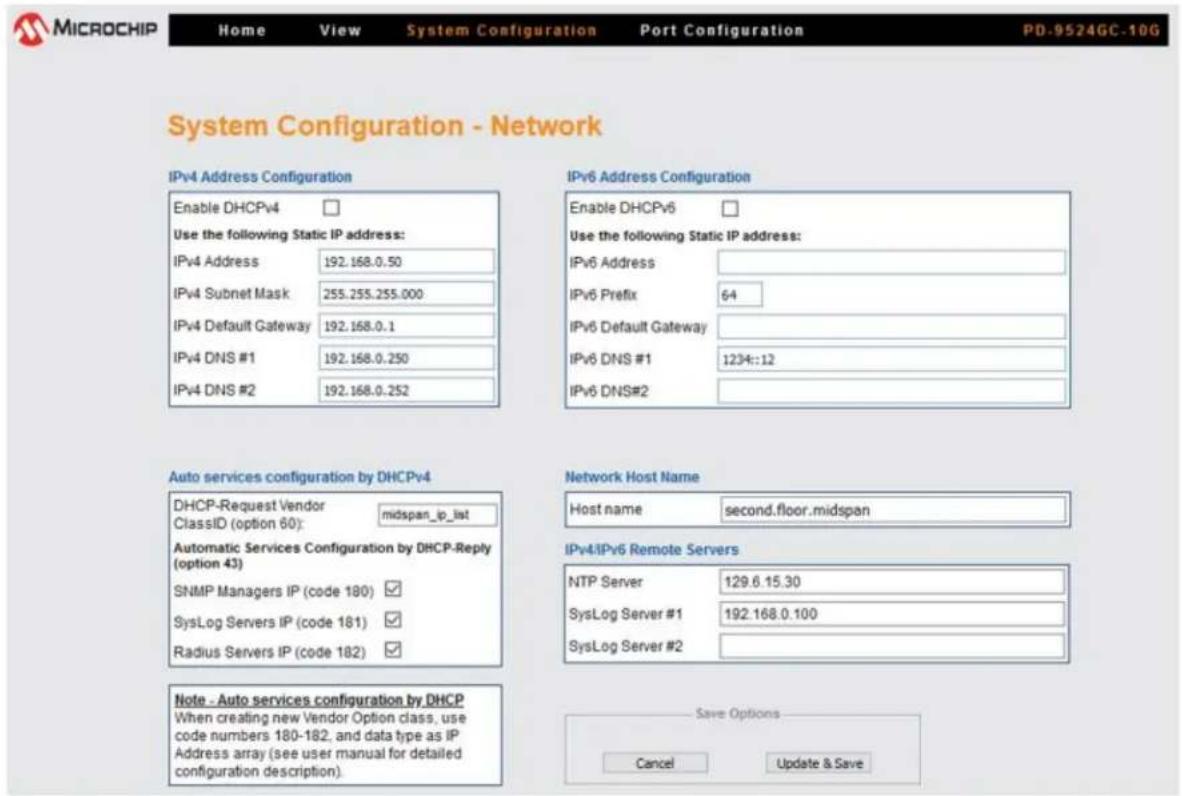
Task: Click the IPv4 Address field
Action: pyautogui.click(x=406, y=262)
